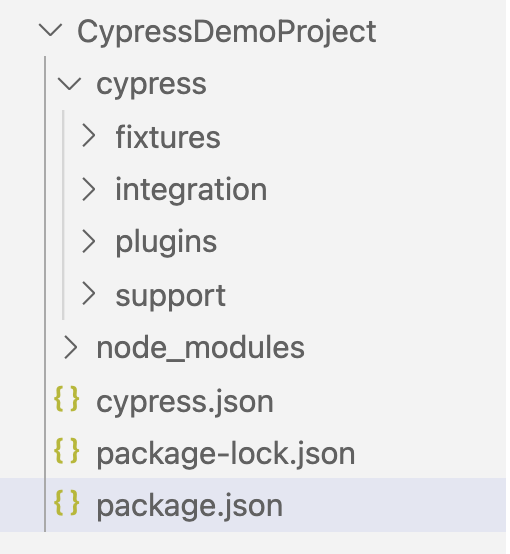Select the plugins folder name

point(166,243)
